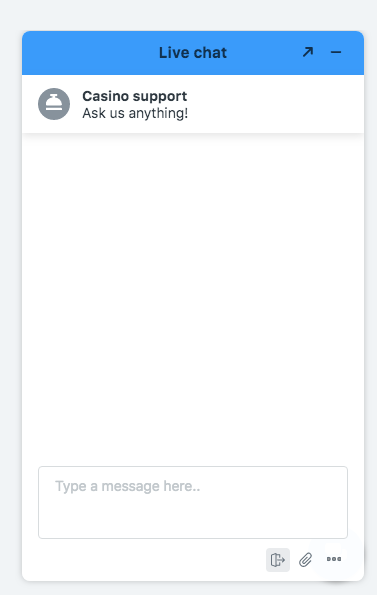Image resolution: width=377 pixels, height=595 pixels.
Task: Click the message placeholder text
Action: tap(127, 486)
